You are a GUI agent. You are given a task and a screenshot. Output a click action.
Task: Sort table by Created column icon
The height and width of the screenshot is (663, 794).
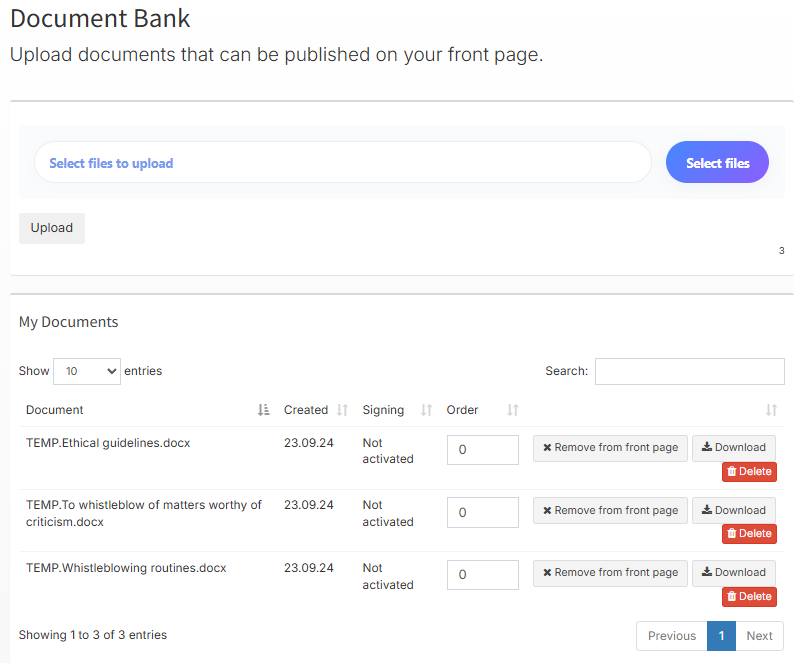coord(342,410)
